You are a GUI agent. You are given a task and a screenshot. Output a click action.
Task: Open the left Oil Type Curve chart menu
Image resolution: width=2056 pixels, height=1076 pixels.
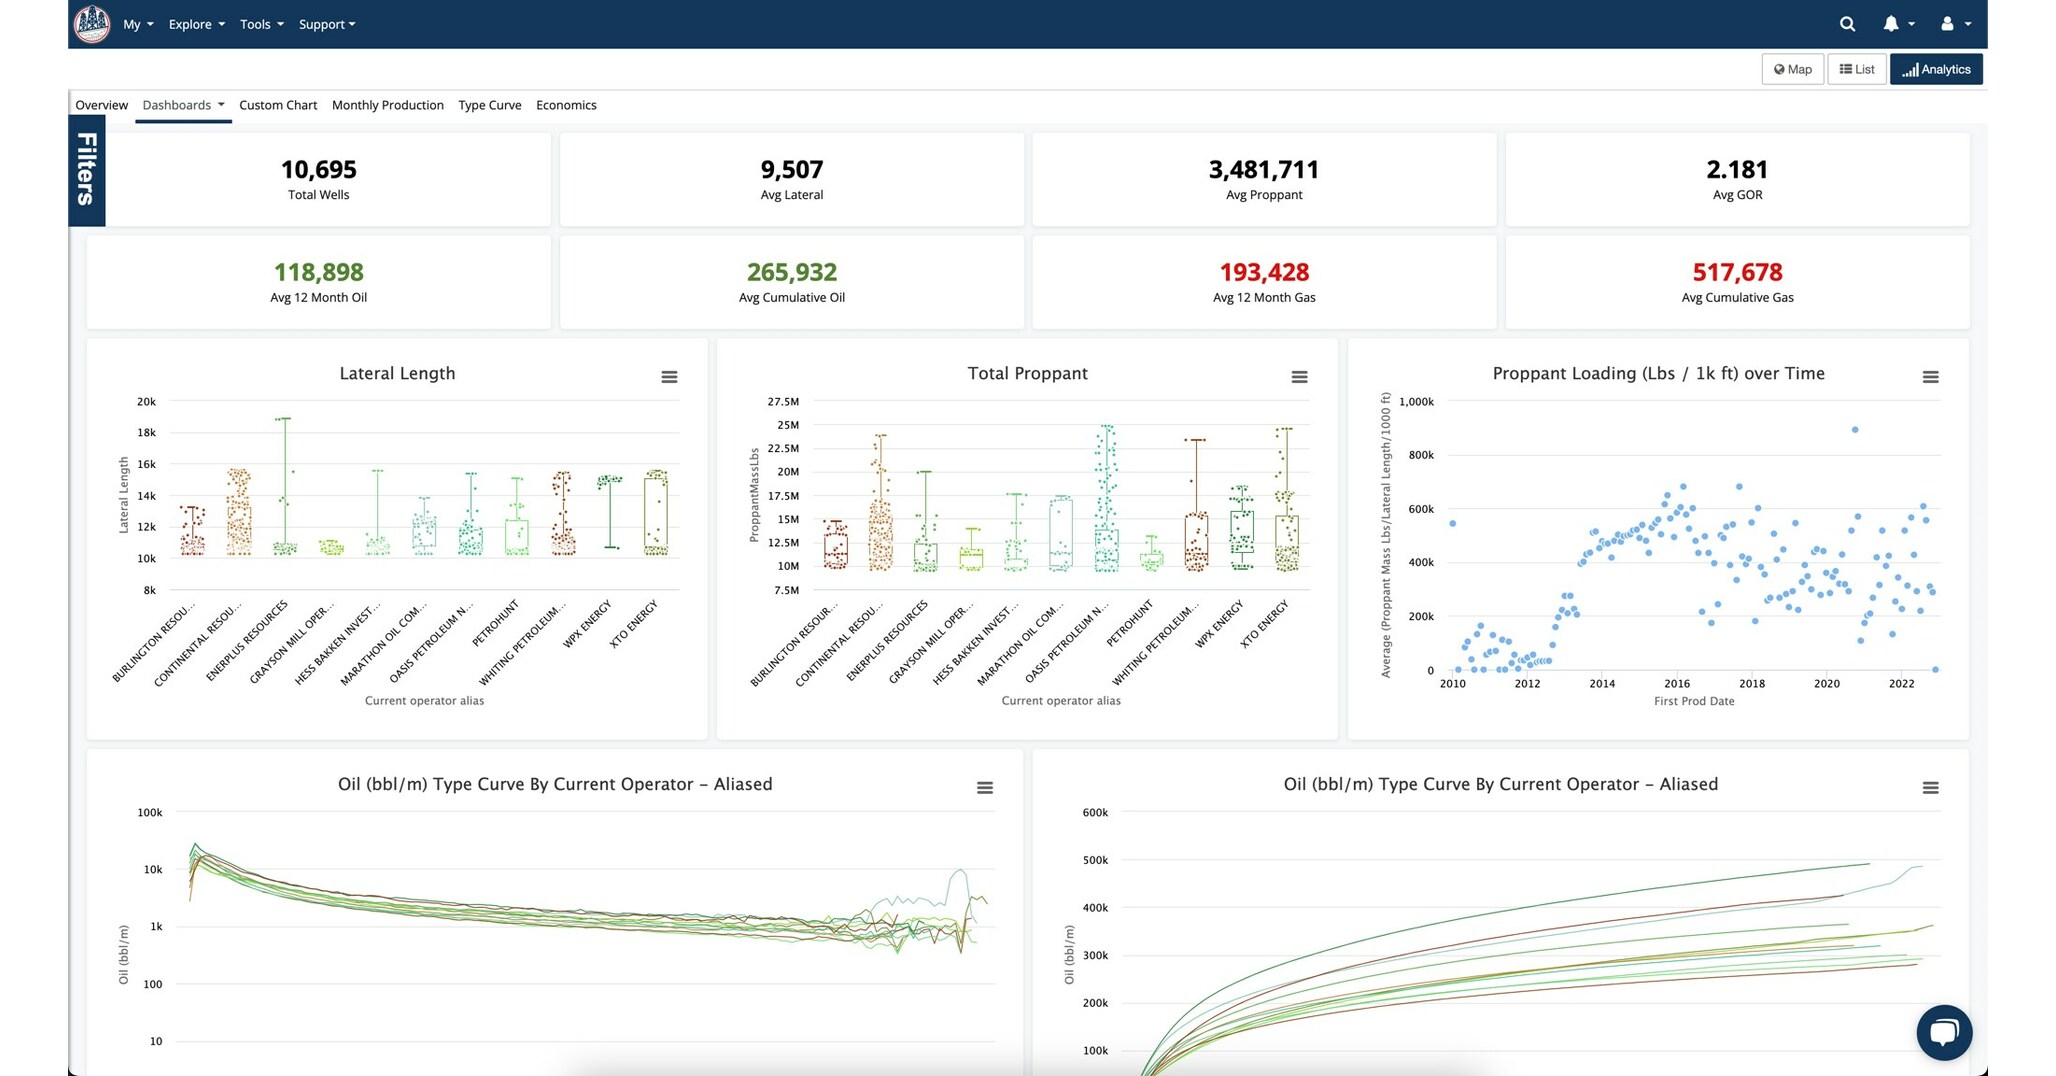click(984, 787)
